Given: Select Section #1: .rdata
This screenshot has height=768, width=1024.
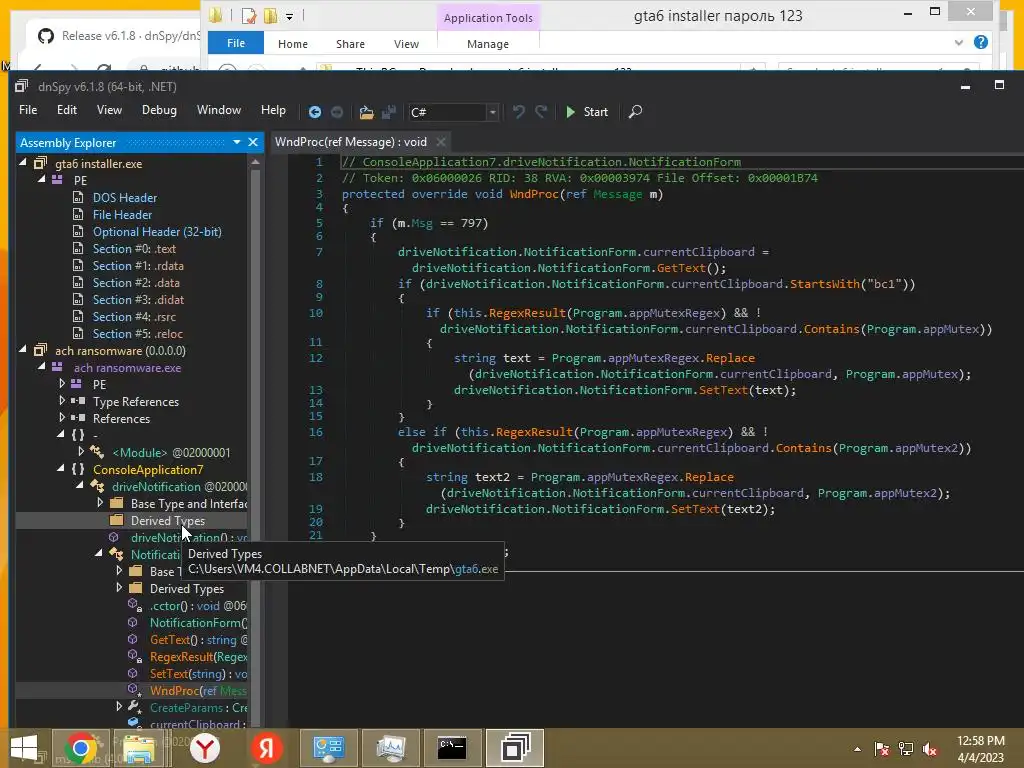Looking at the screenshot, I should [x=138, y=266].
